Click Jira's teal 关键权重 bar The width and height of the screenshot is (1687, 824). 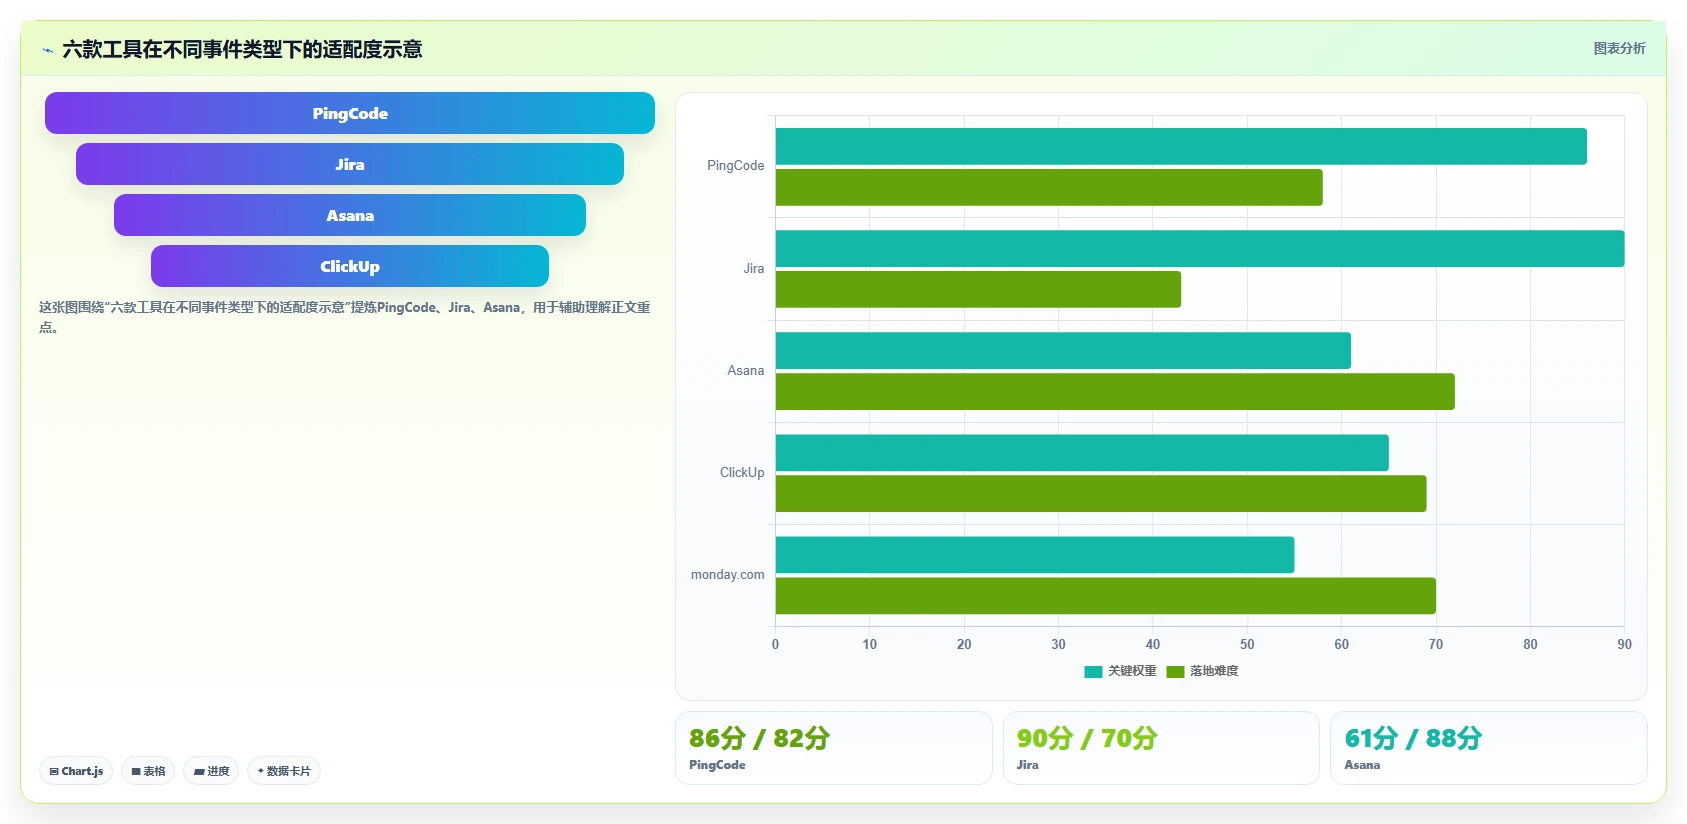click(x=1200, y=248)
